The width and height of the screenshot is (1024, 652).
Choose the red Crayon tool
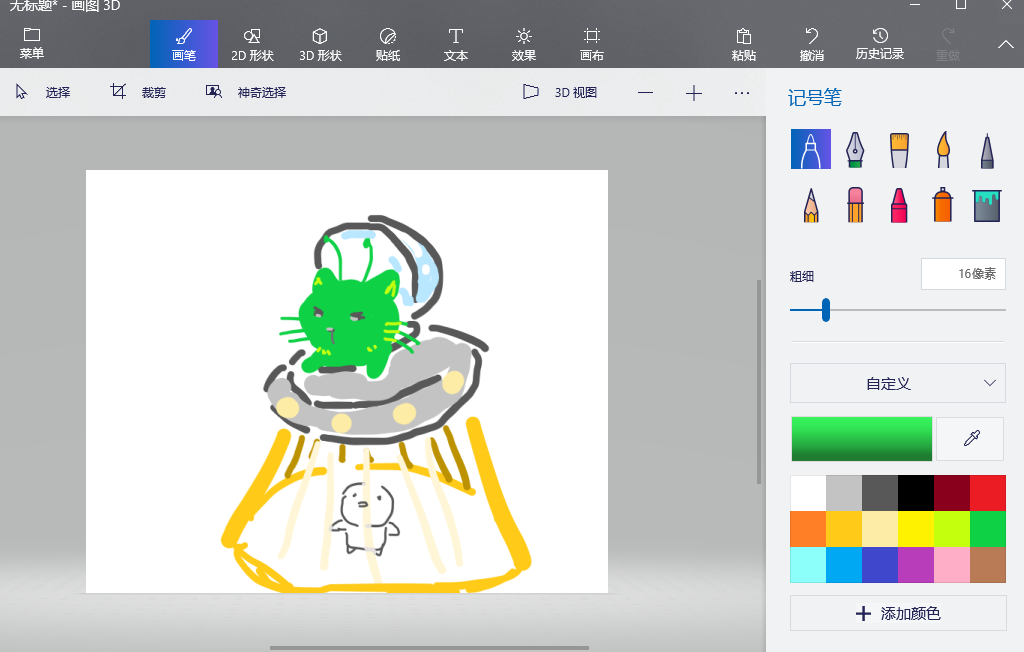click(x=899, y=205)
